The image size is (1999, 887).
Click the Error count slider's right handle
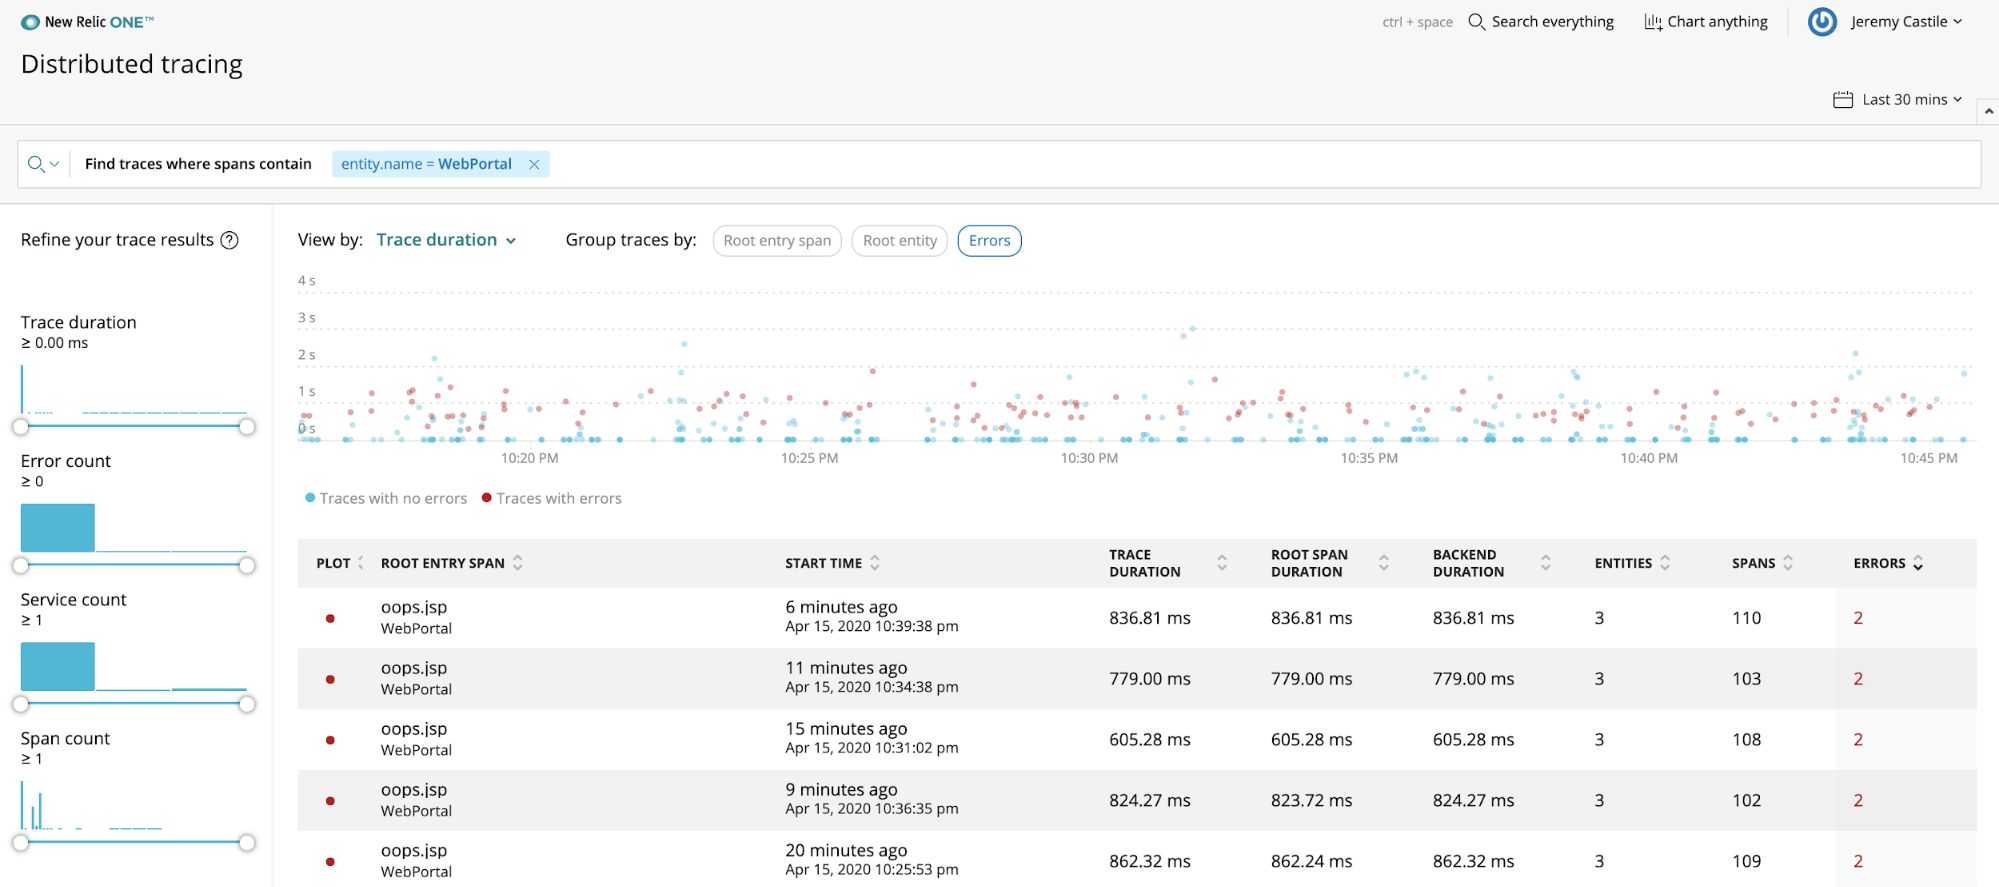(247, 566)
